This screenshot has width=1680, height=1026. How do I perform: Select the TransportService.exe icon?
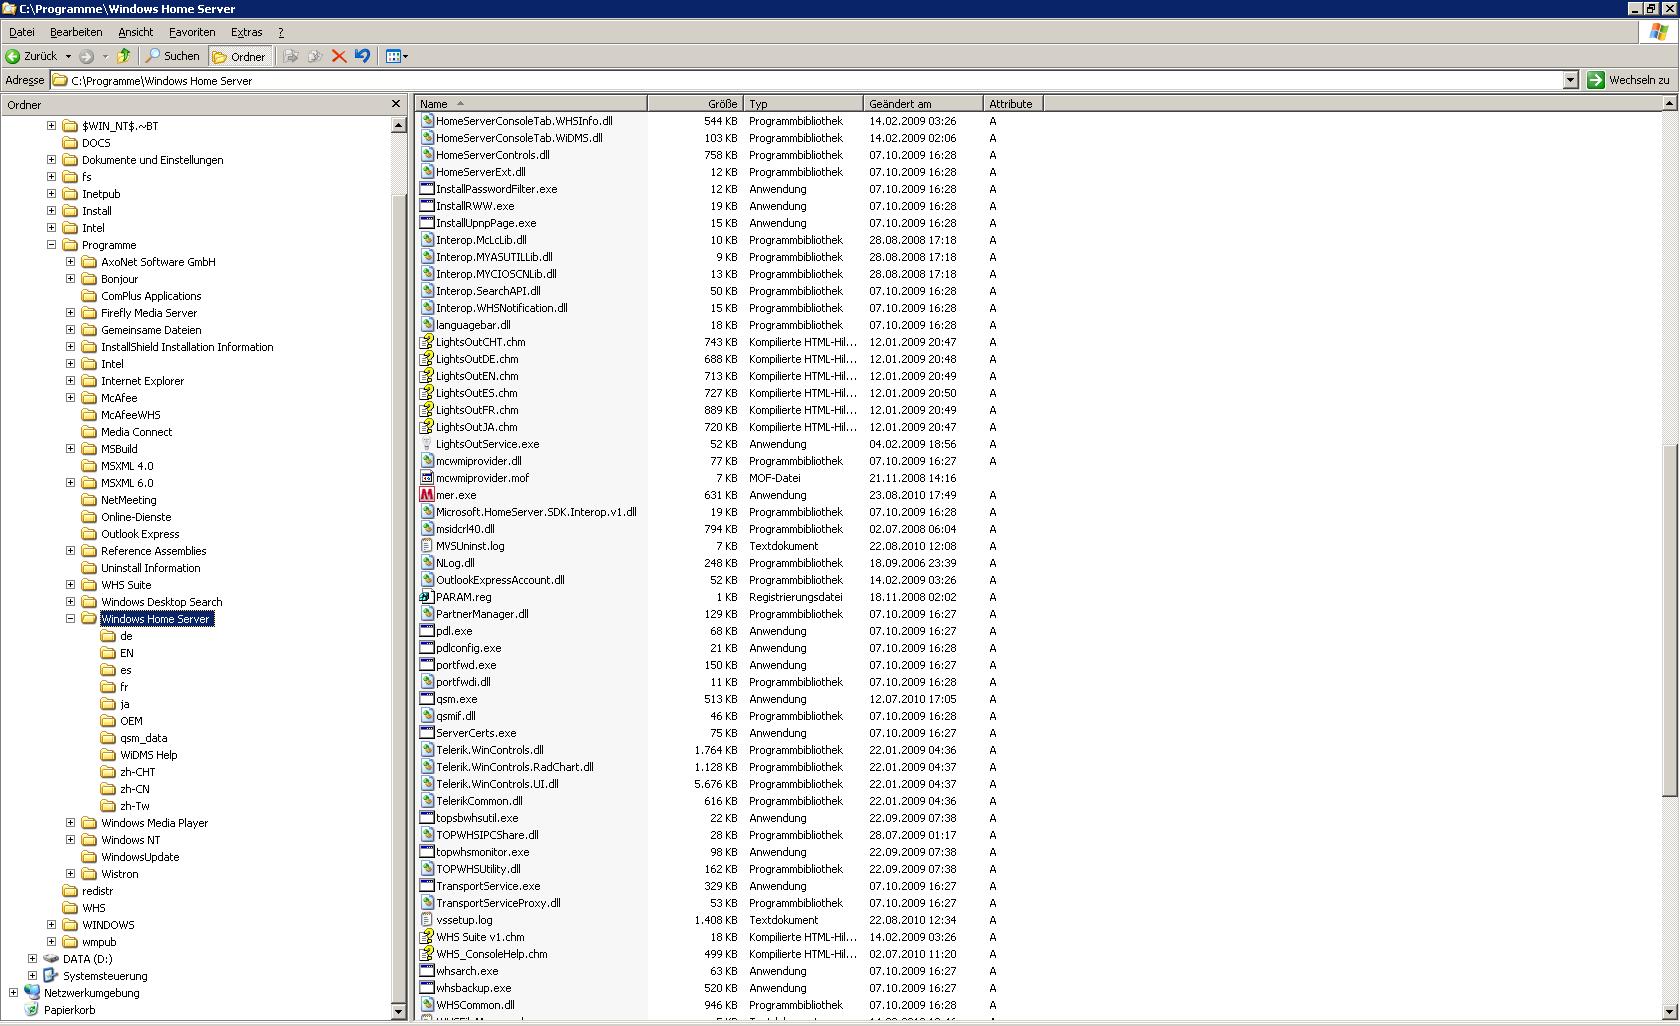pos(427,886)
